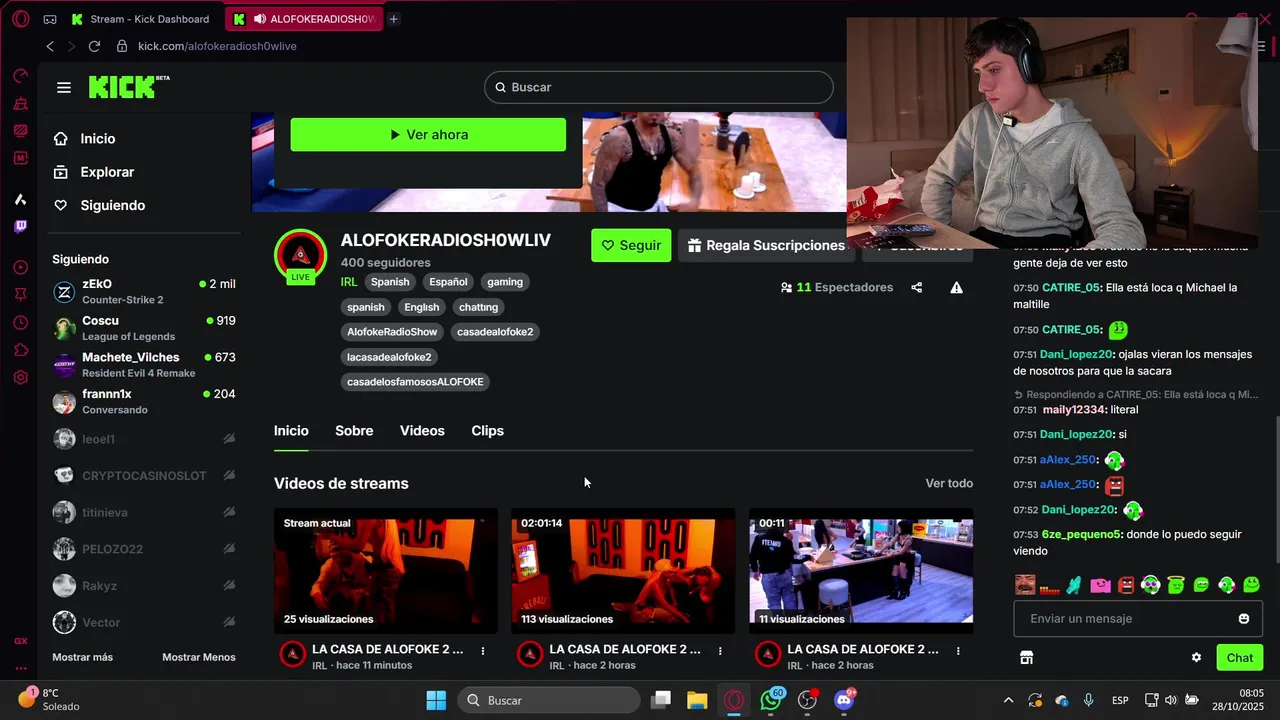This screenshot has height=720, width=1280.
Task: Switch to the Clips tab
Action: point(487,431)
